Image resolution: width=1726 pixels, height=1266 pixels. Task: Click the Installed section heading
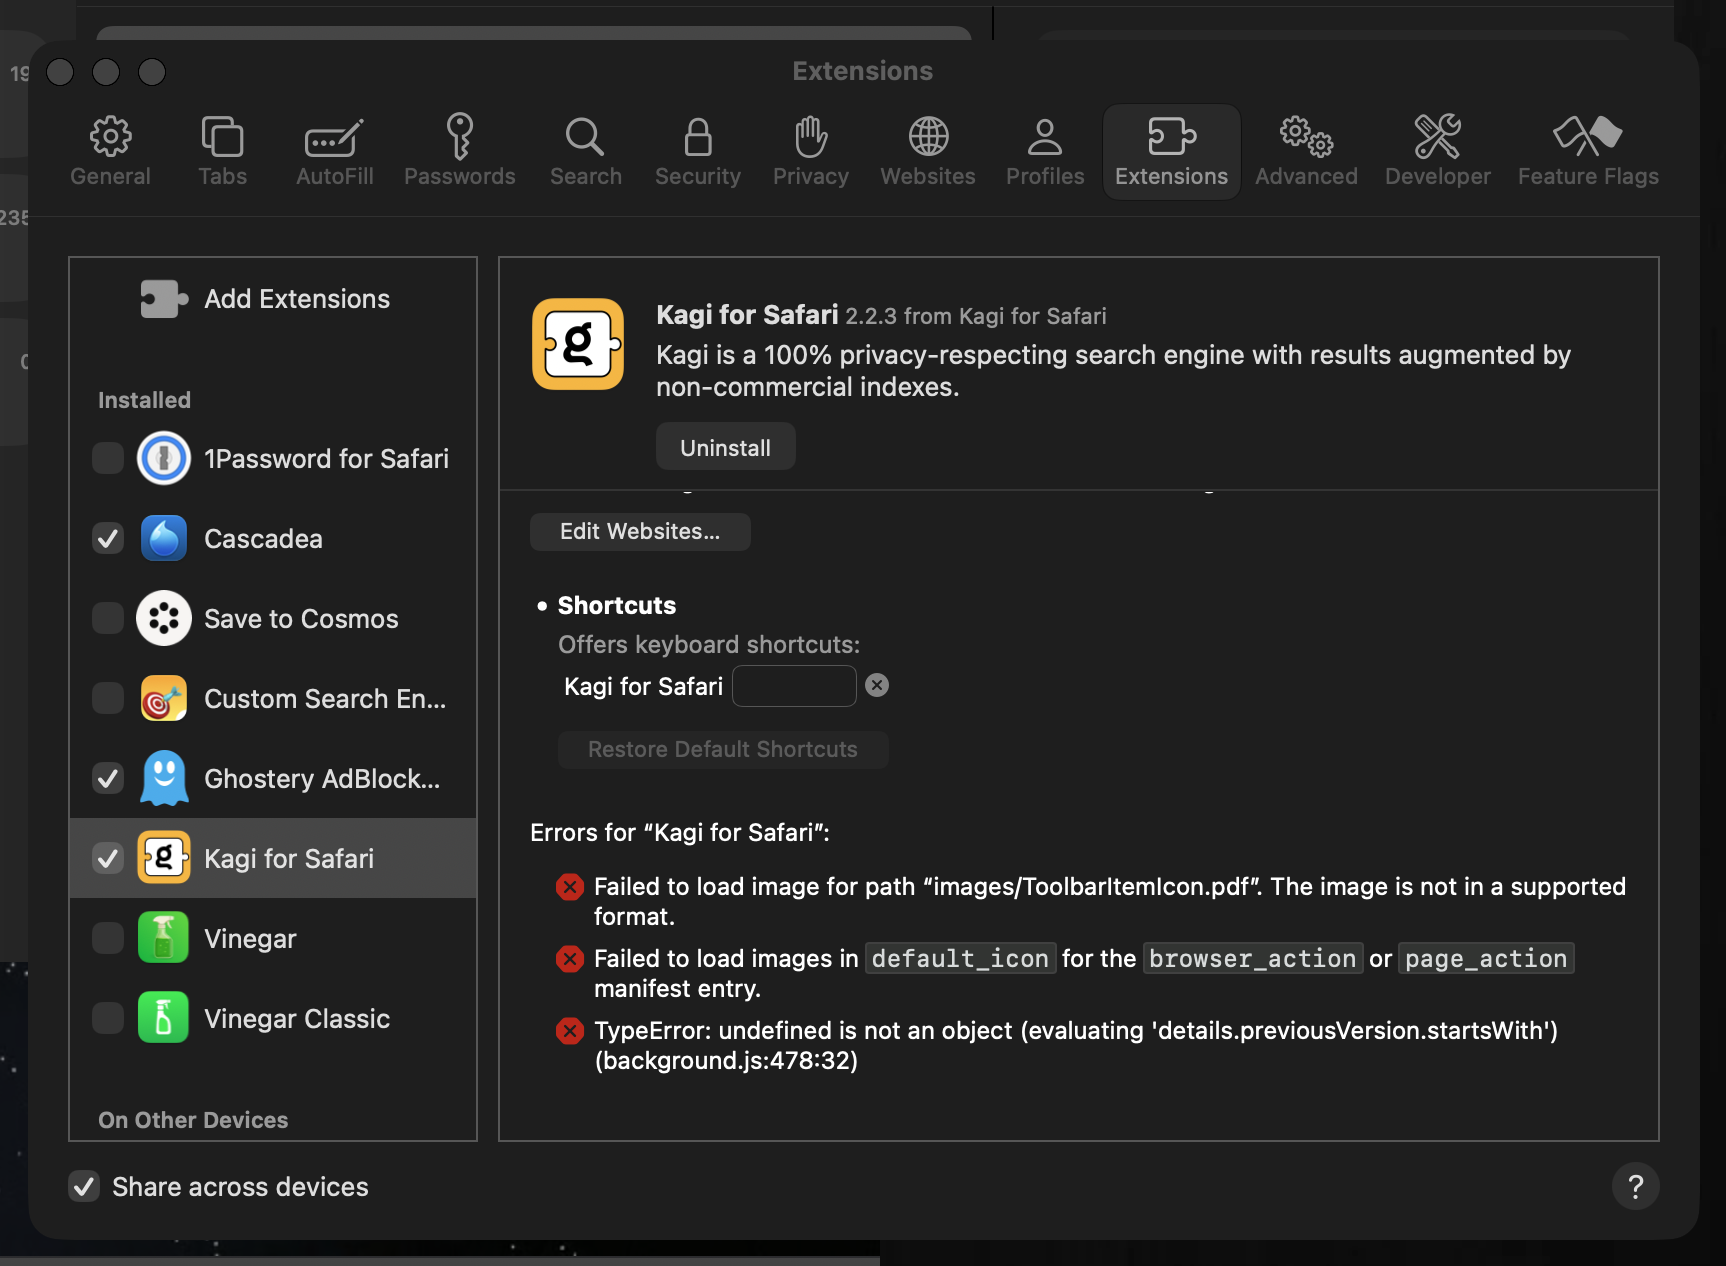click(144, 400)
